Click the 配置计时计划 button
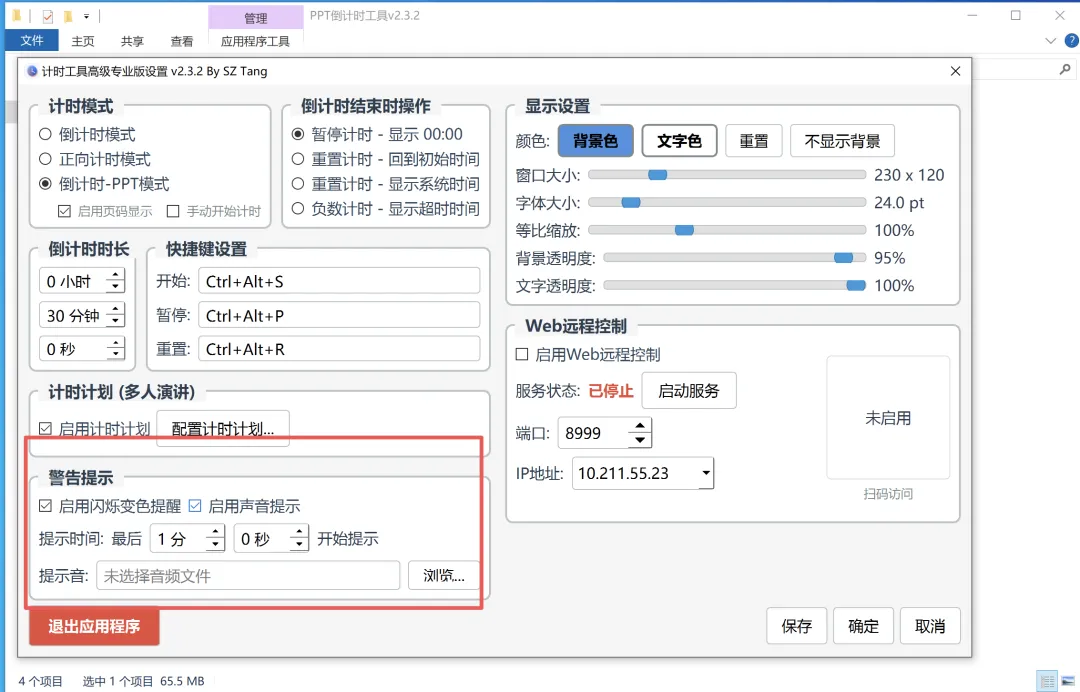The width and height of the screenshot is (1080, 692). [x=222, y=429]
